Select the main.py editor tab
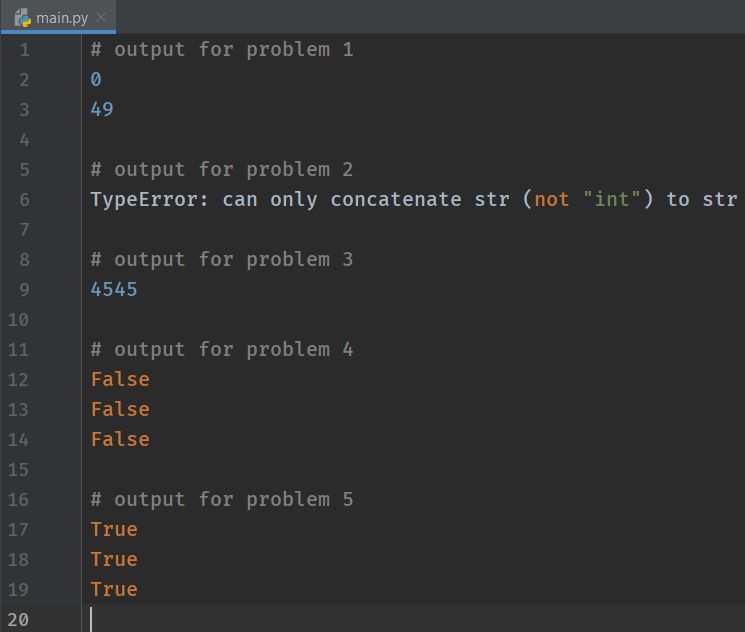This screenshot has height=632, width=745. pyautogui.click(x=64, y=17)
